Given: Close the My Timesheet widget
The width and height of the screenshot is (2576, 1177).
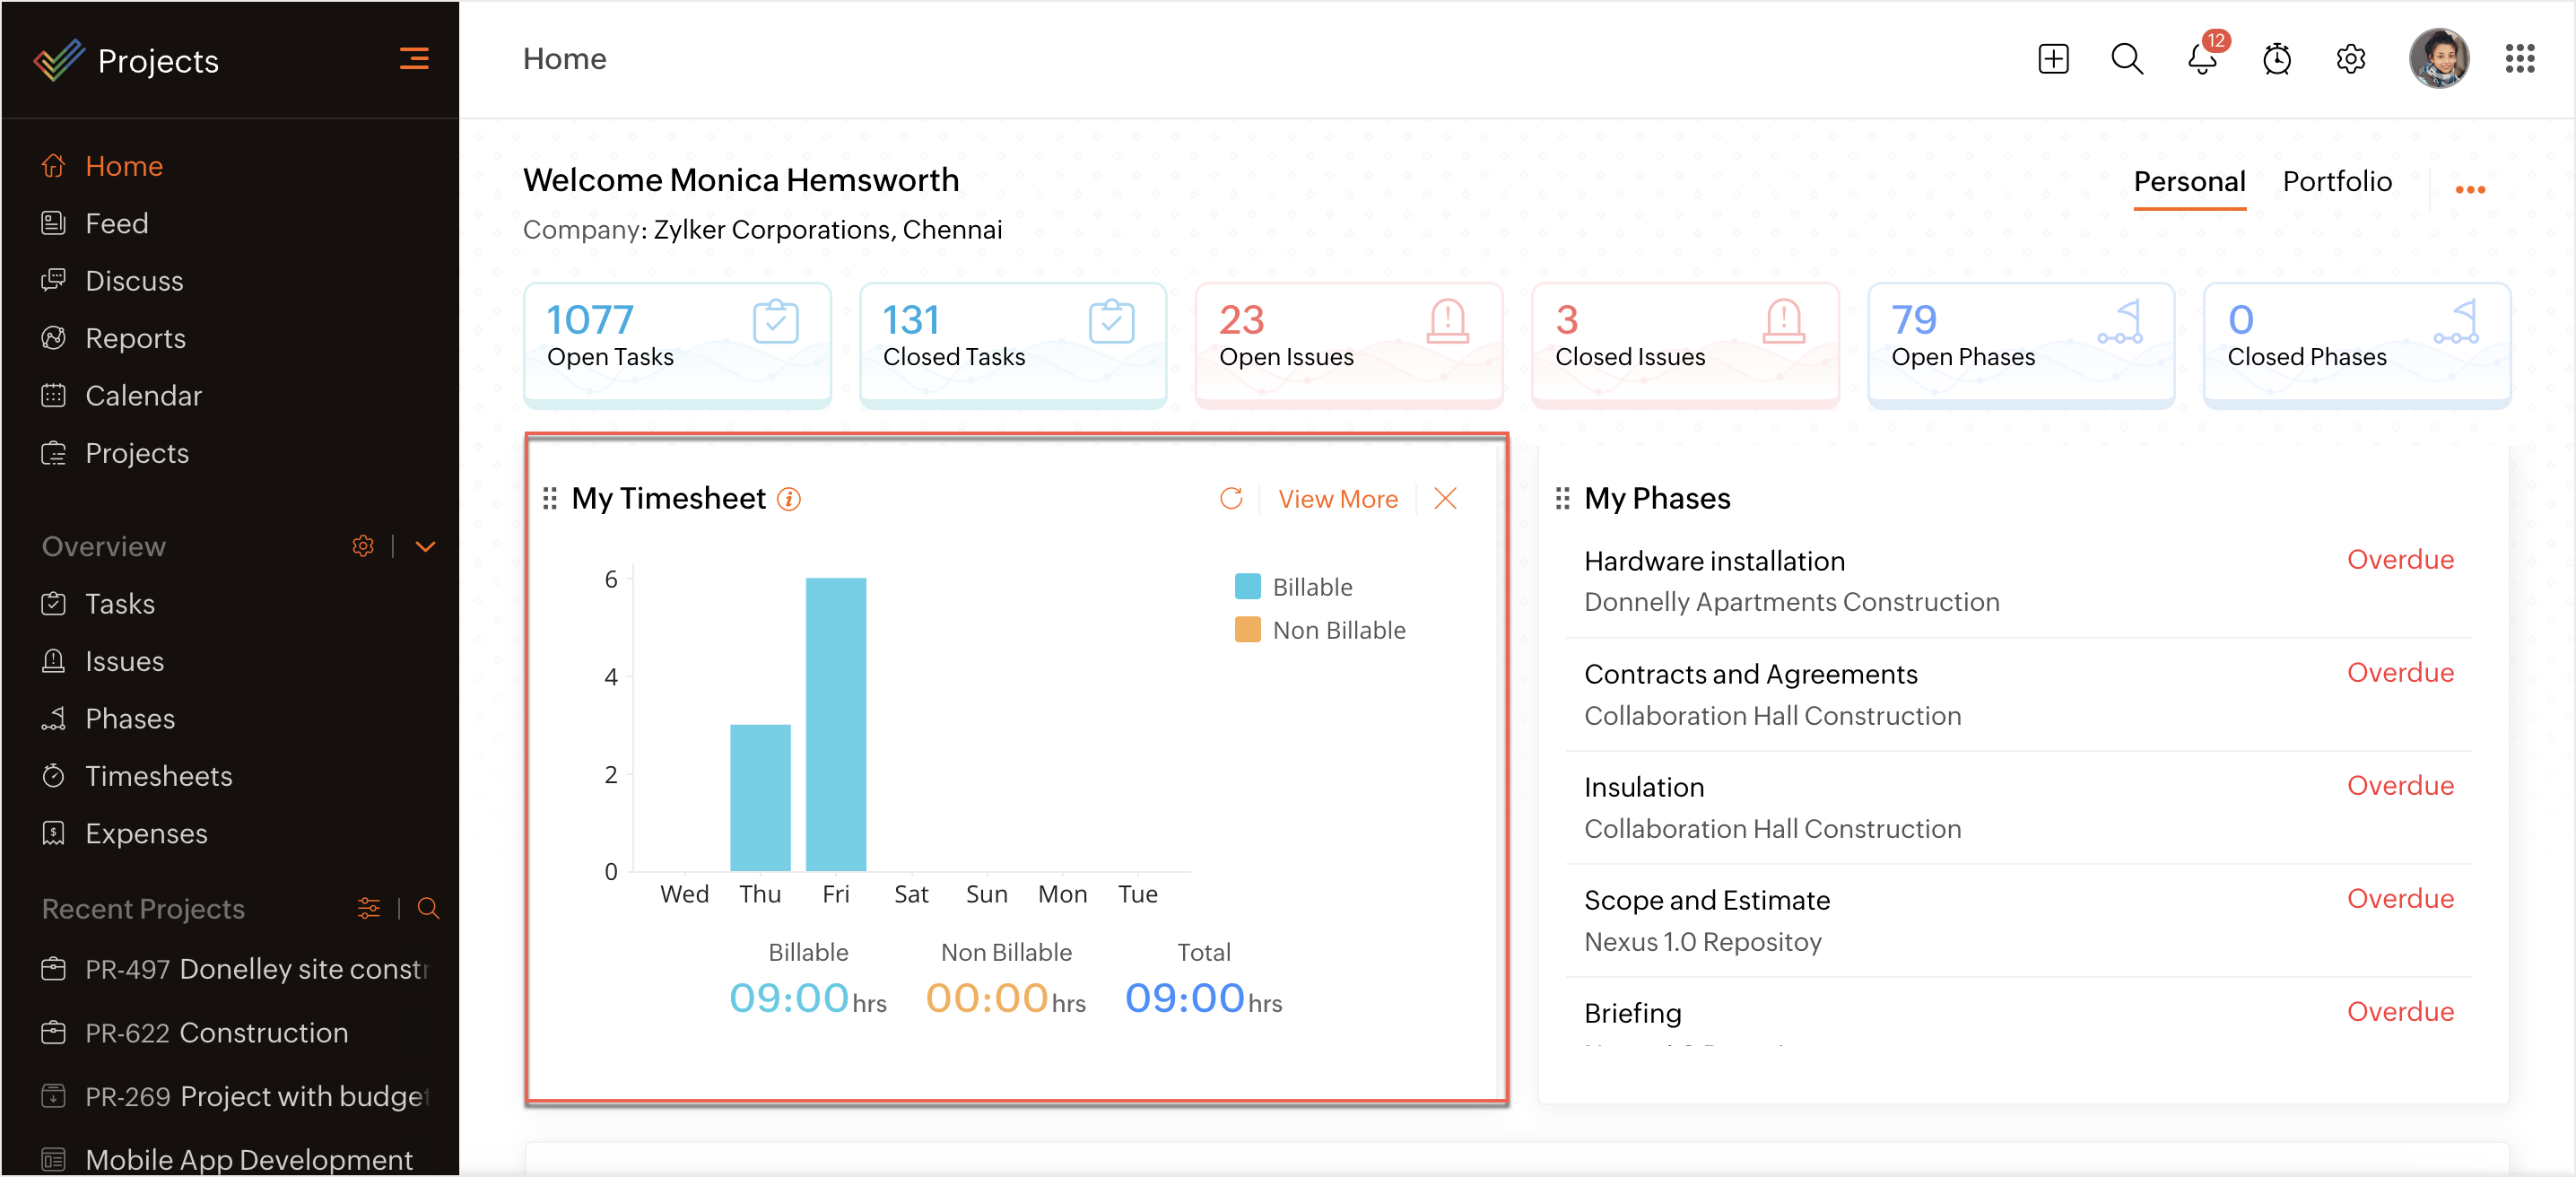Looking at the screenshot, I should pyautogui.click(x=1445, y=498).
